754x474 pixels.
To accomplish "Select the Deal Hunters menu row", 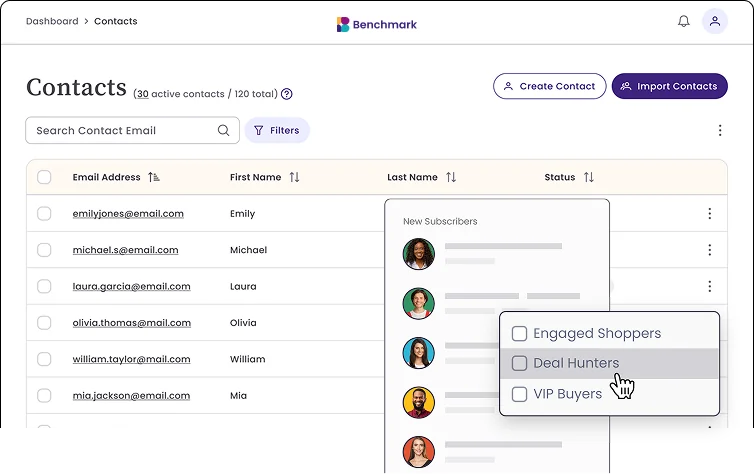I will point(609,363).
